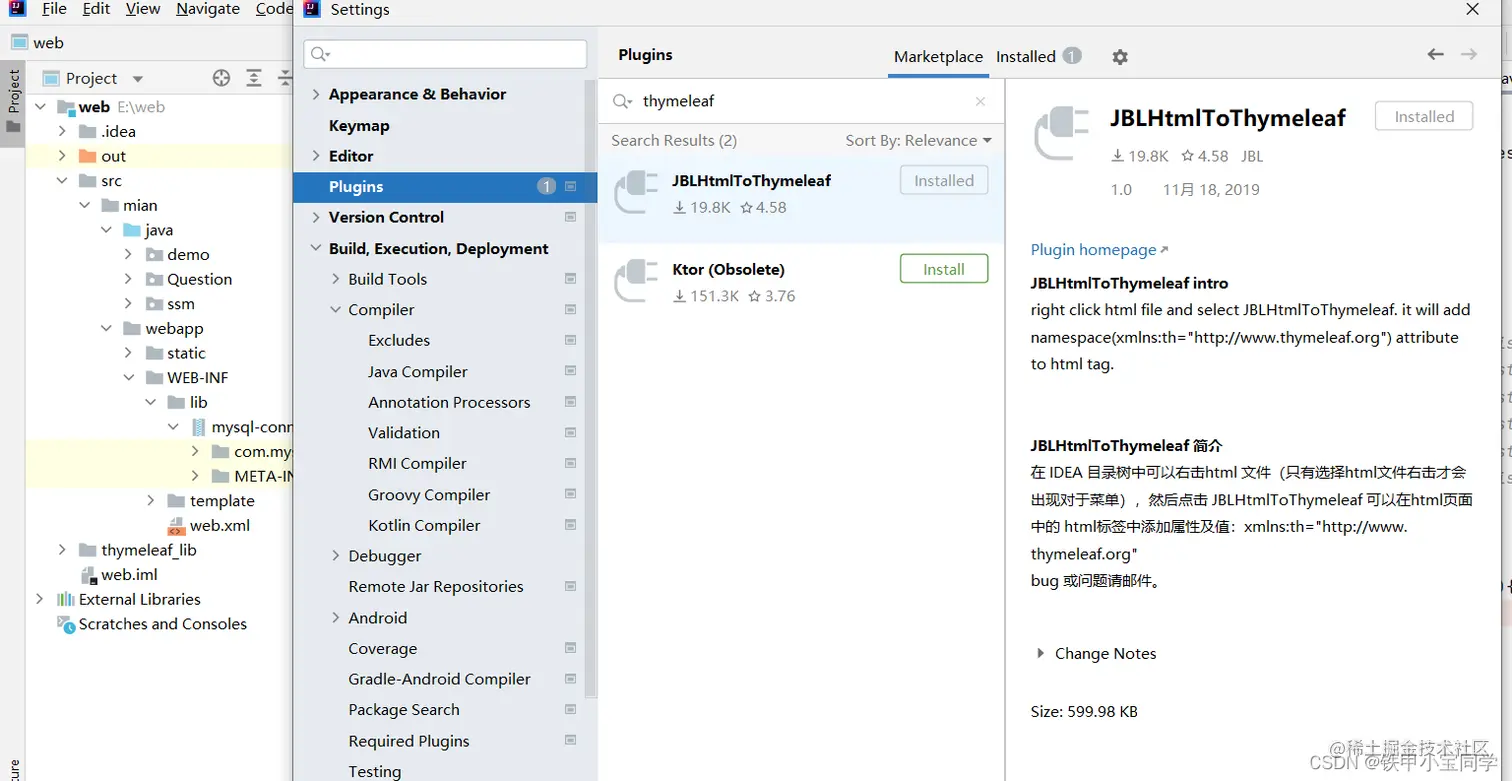Click the project-level icon beside Plugins

click(x=571, y=186)
